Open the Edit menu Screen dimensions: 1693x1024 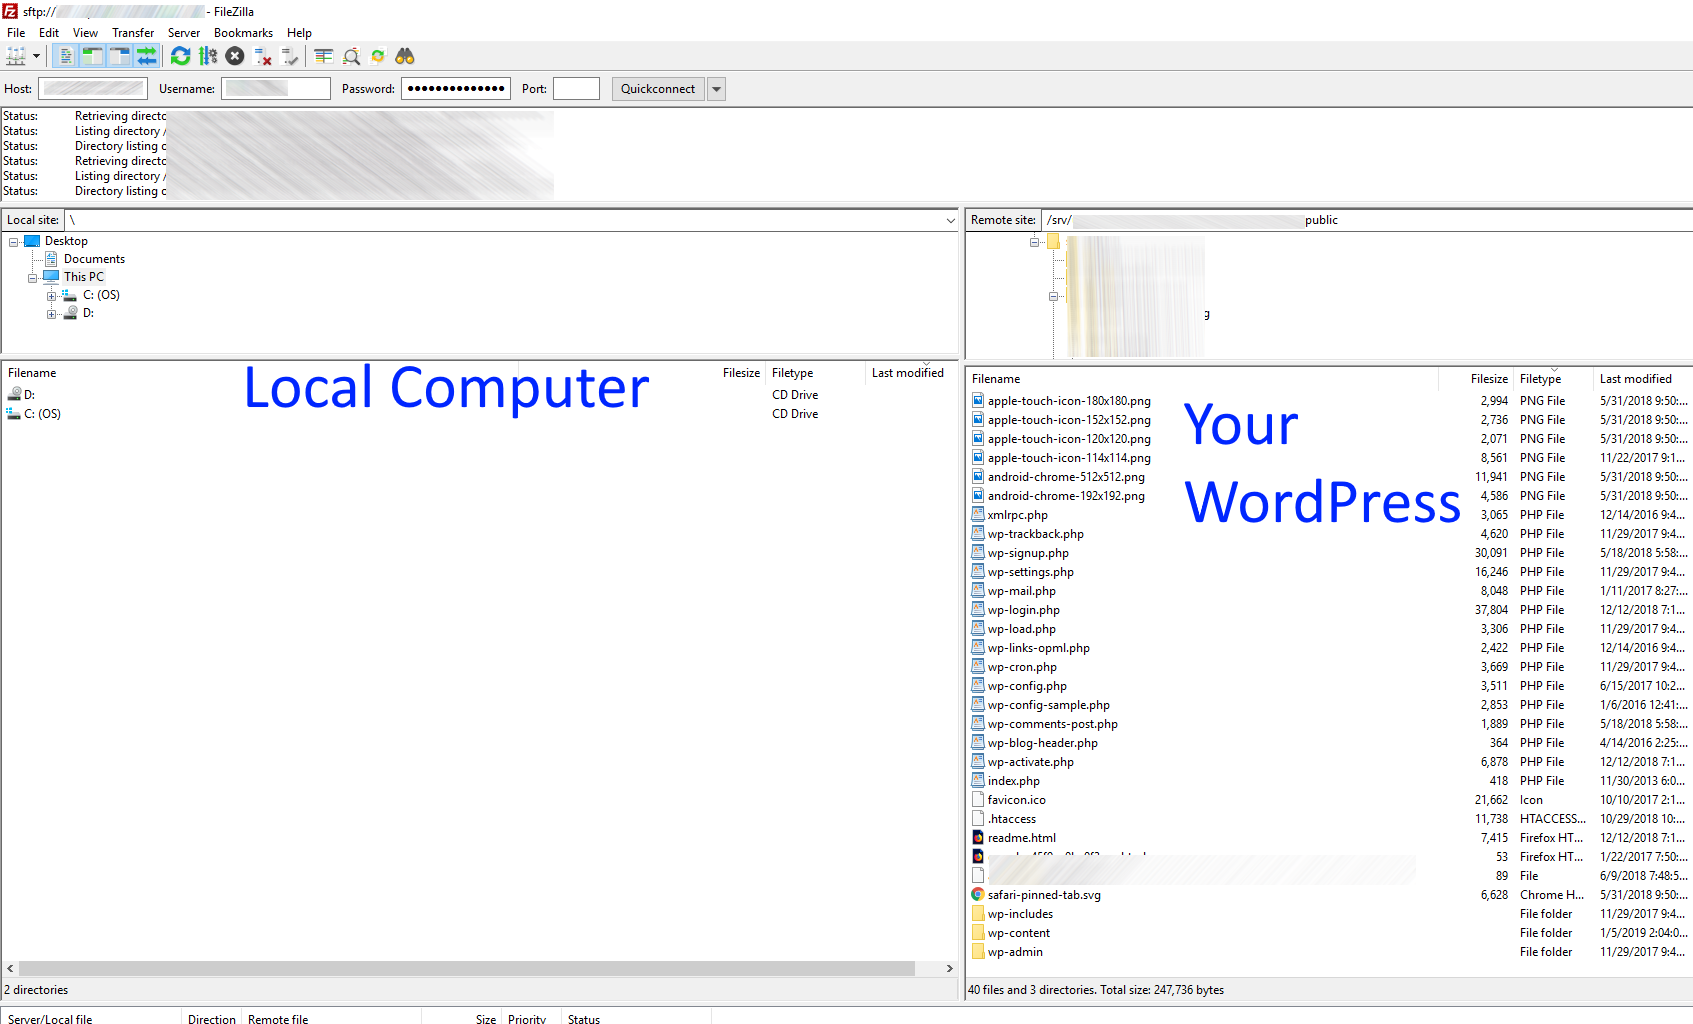(x=49, y=33)
